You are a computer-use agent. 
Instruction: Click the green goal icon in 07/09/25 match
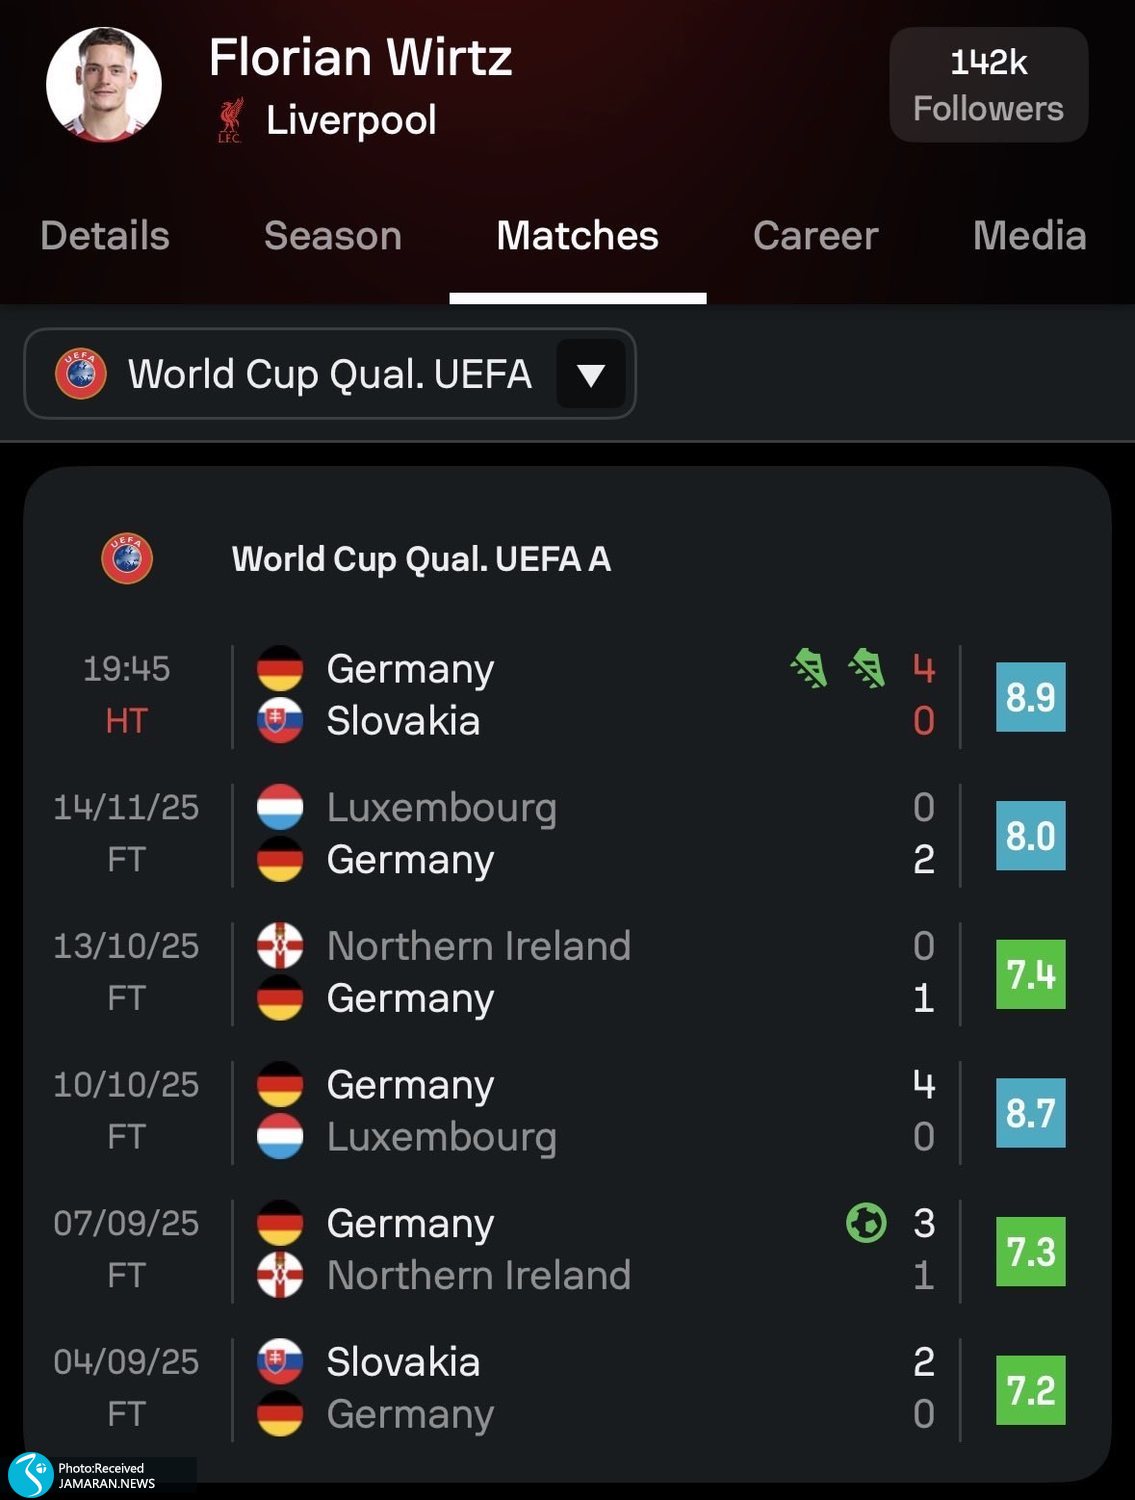(x=866, y=1223)
